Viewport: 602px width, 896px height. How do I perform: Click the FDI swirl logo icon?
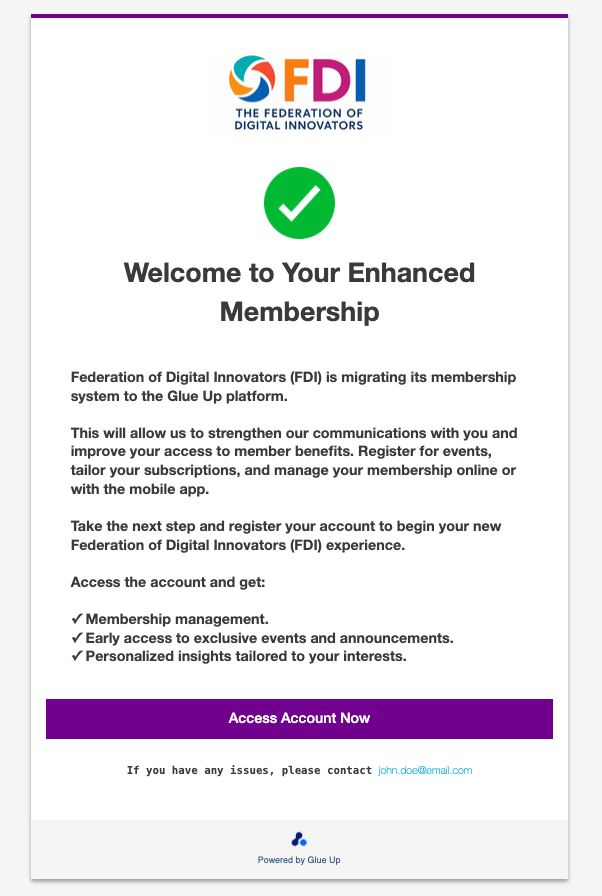[252, 79]
